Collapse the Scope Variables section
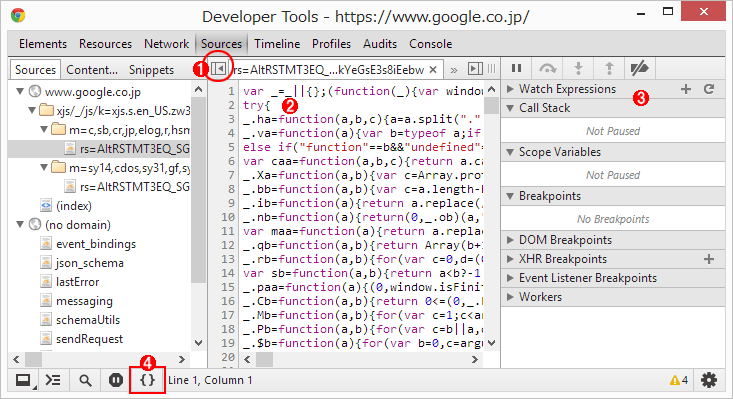Screen dimensions: 733x399 click(510, 152)
